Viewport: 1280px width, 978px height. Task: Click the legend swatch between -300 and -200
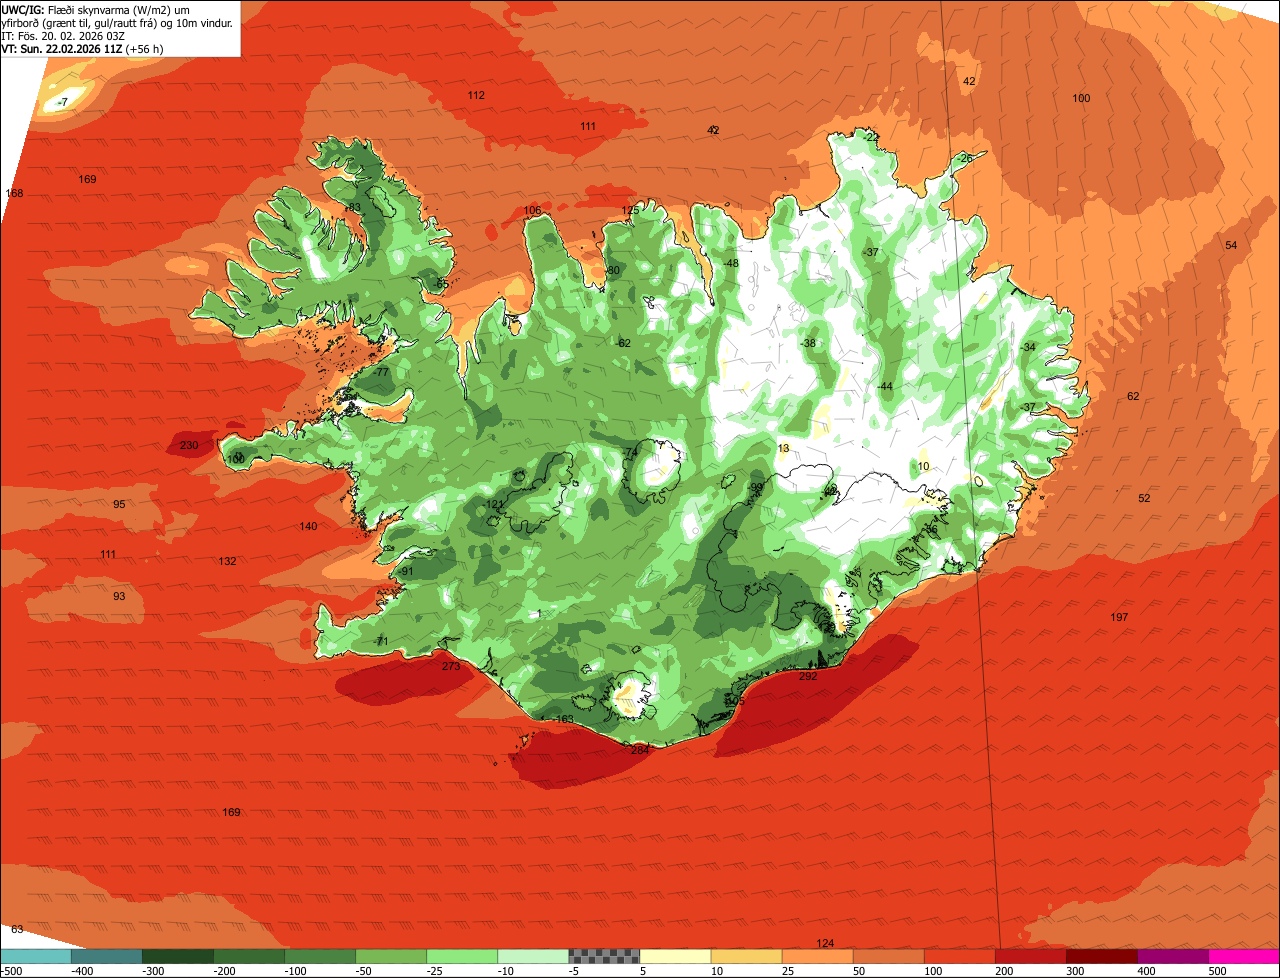tap(177, 956)
